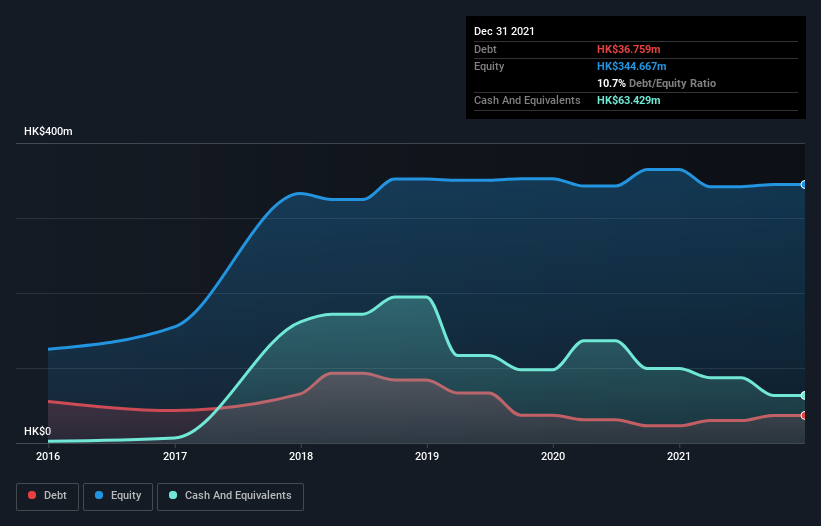Image resolution: width=821 pixels, height=526 pixels.
Task: Click the blue Equity legend dot
Action: [x=99, y=495]
